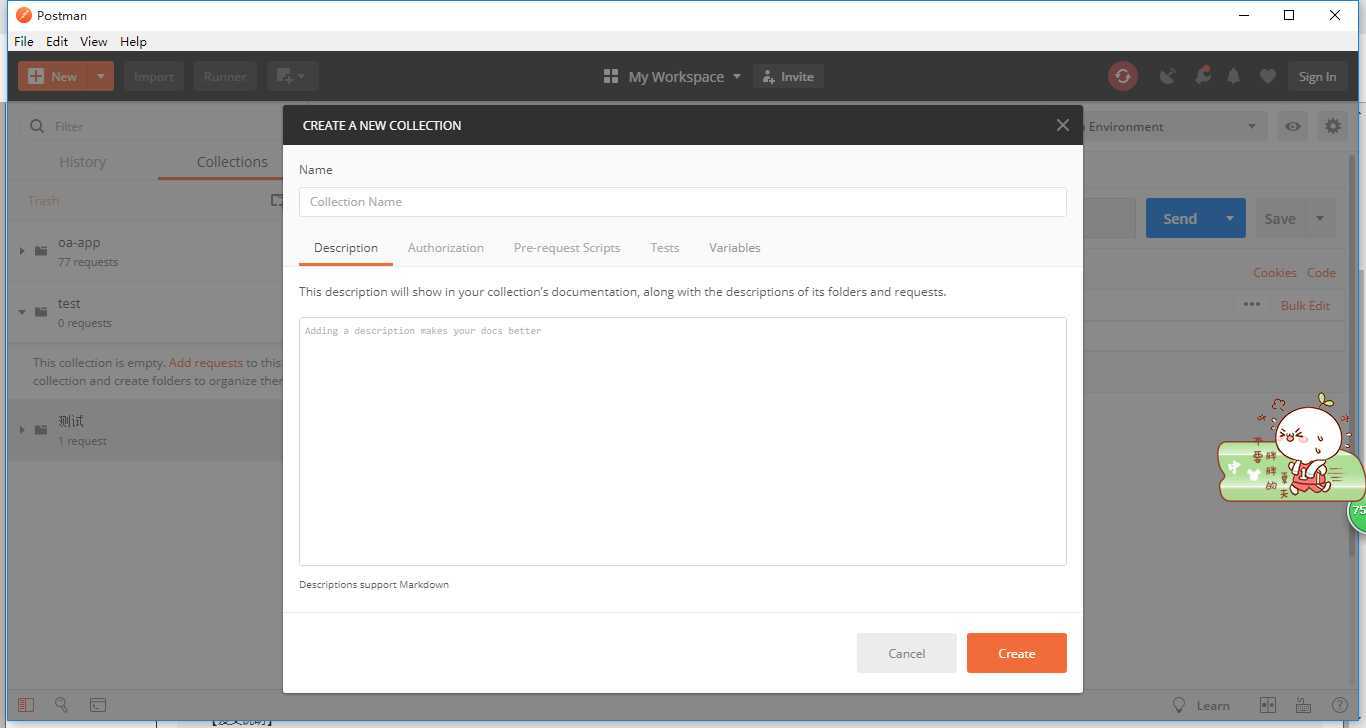Click the Trash link in the sidebar

coord(43,201)
